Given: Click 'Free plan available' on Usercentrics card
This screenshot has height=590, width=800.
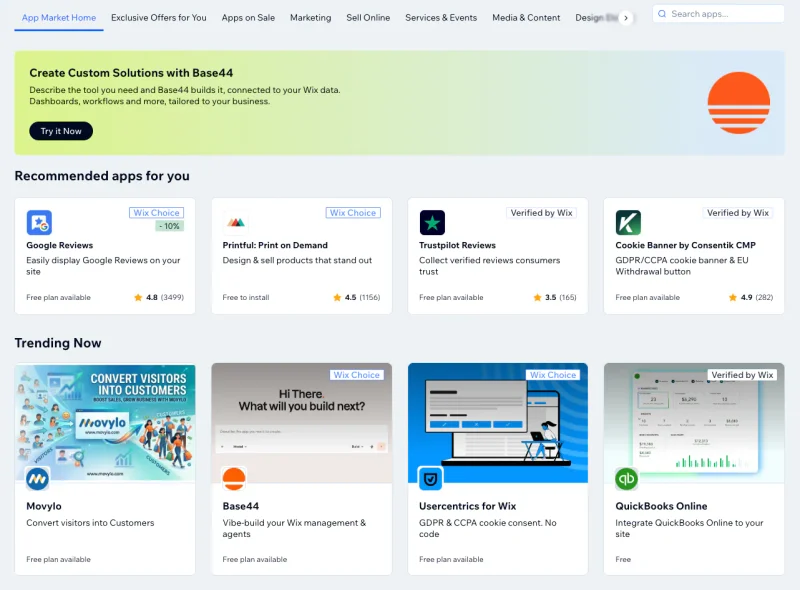Looking at the screenshot, I should [451, 559].
